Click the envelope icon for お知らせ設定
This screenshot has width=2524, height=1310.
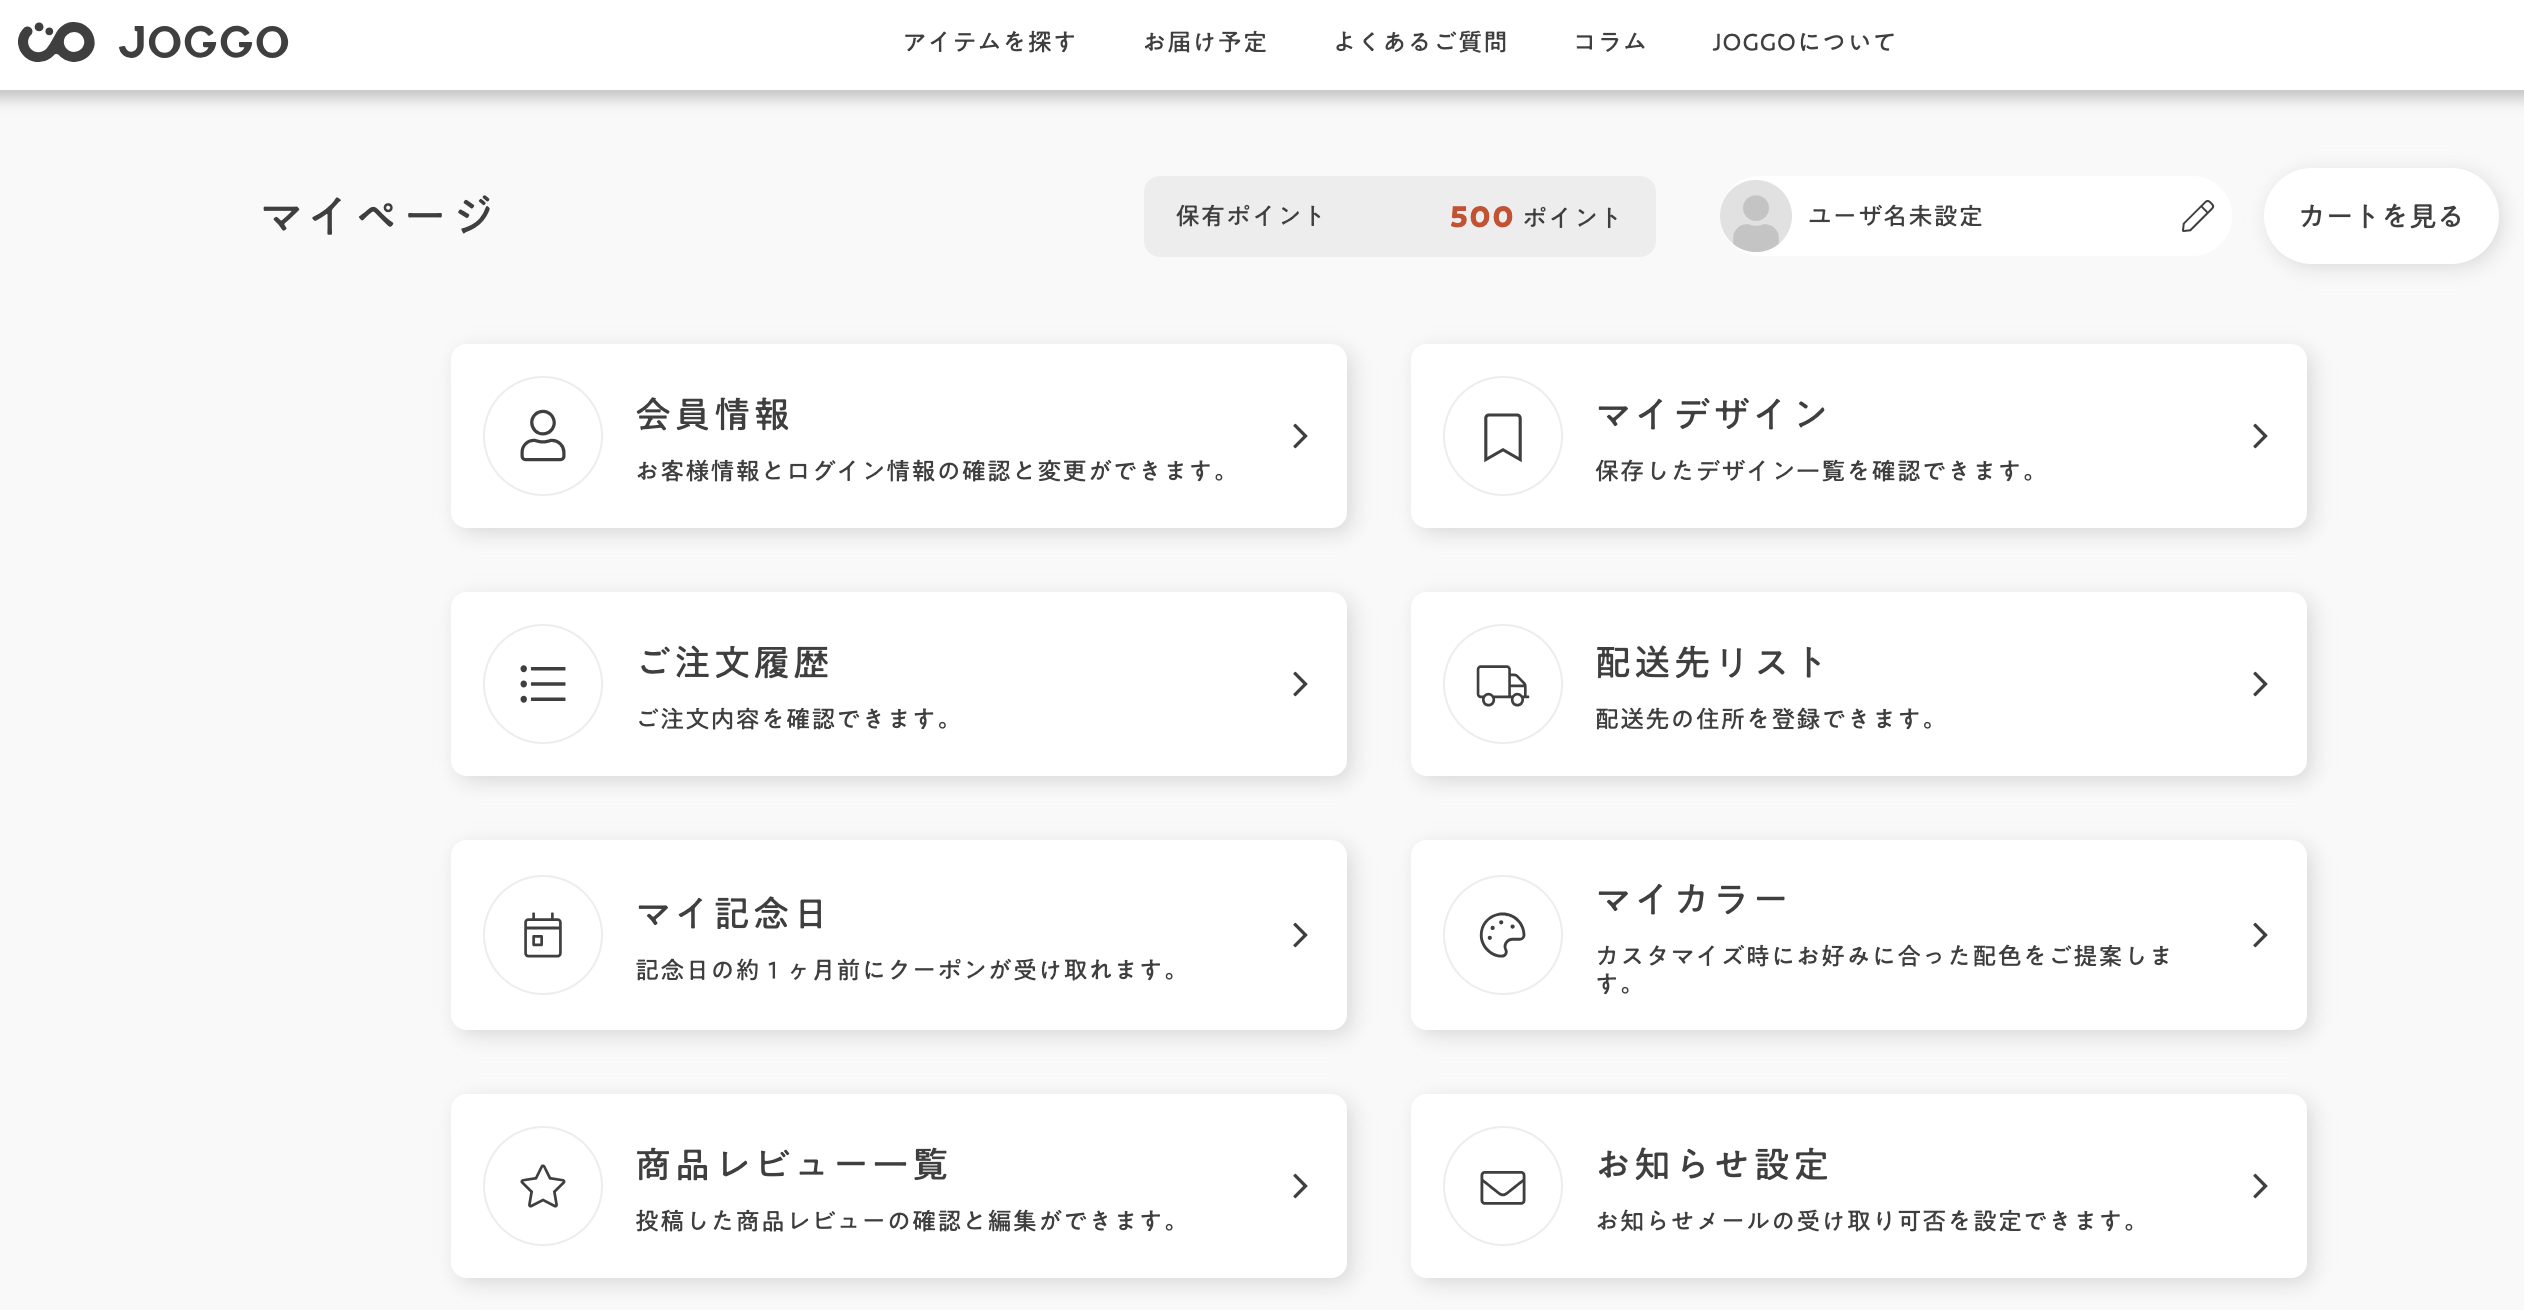tap(1502, 1187)
